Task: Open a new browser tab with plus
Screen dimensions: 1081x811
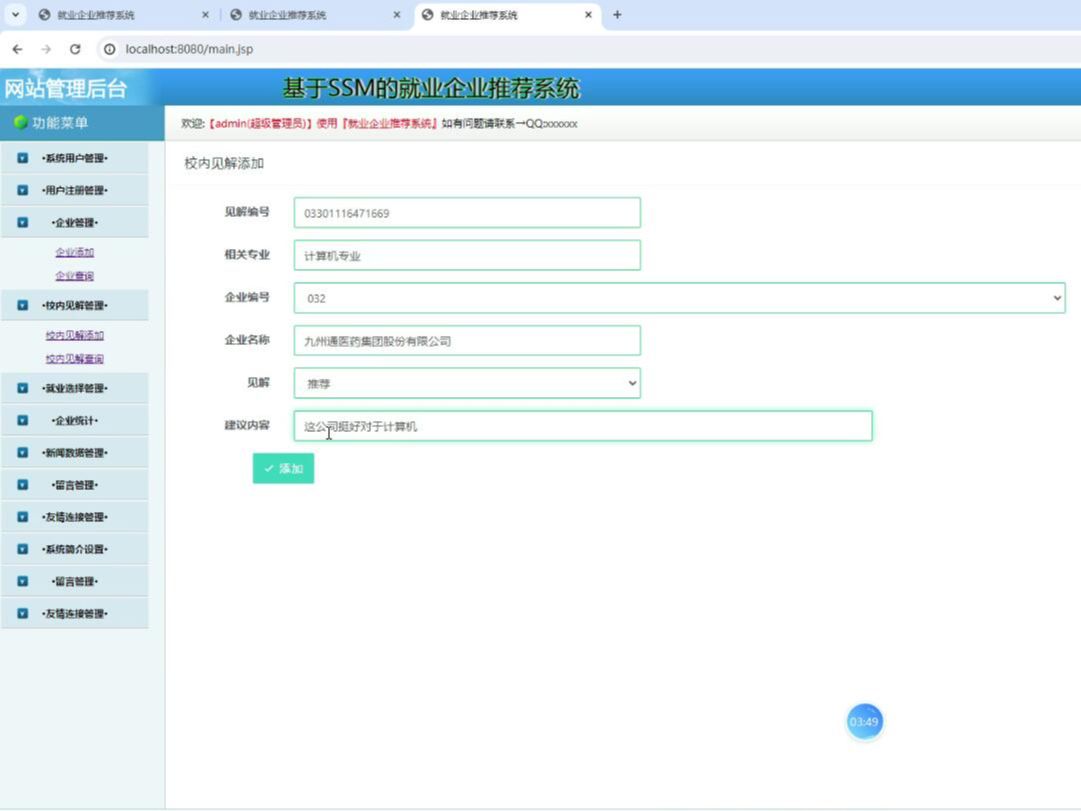Action: [x=617, y=14]
